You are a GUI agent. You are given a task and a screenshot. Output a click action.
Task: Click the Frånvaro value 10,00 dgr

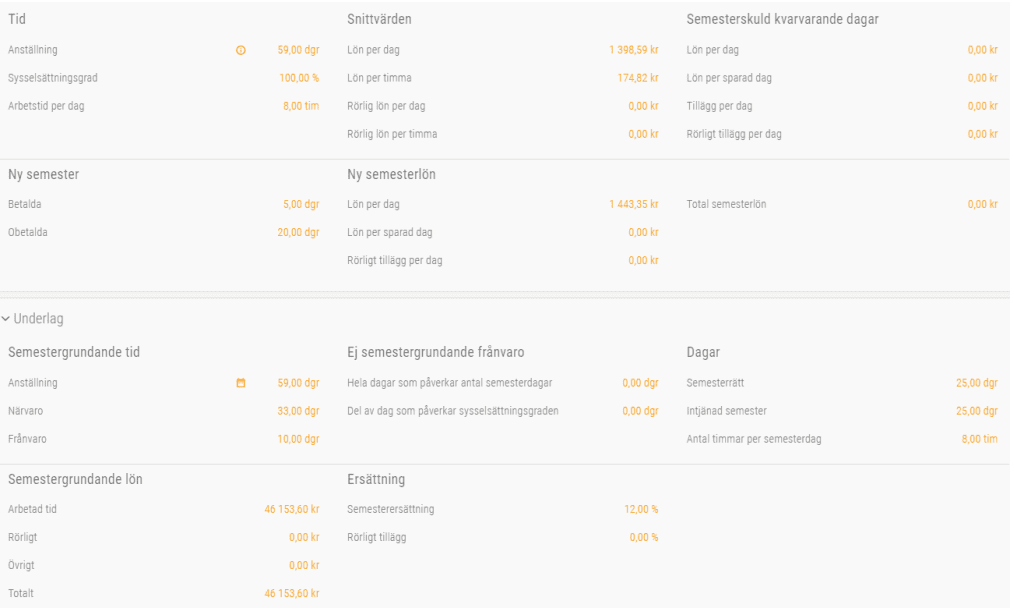(298, 439)
